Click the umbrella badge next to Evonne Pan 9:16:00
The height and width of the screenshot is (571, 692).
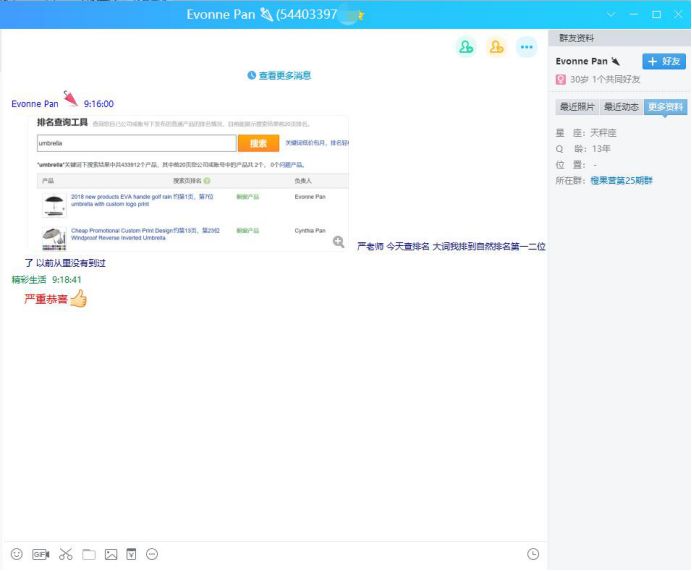[x=70, y=98]
